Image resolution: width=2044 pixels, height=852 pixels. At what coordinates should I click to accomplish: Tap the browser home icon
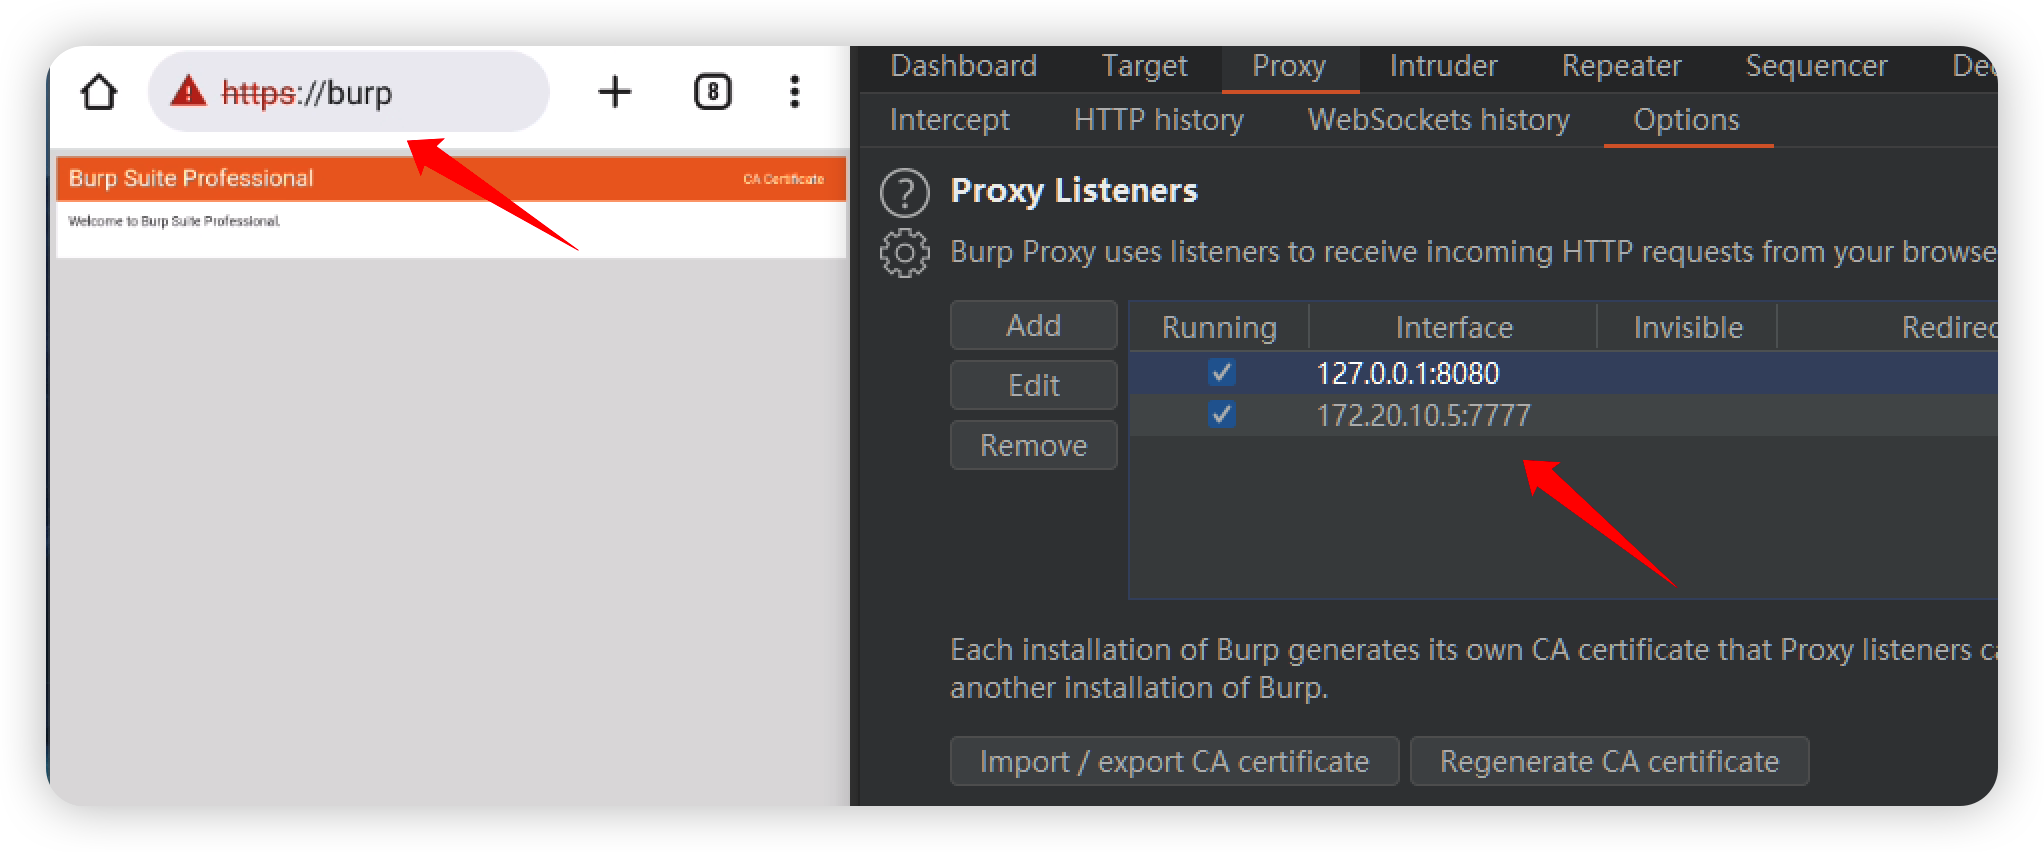pyautogui.click(x=99, y=92)
